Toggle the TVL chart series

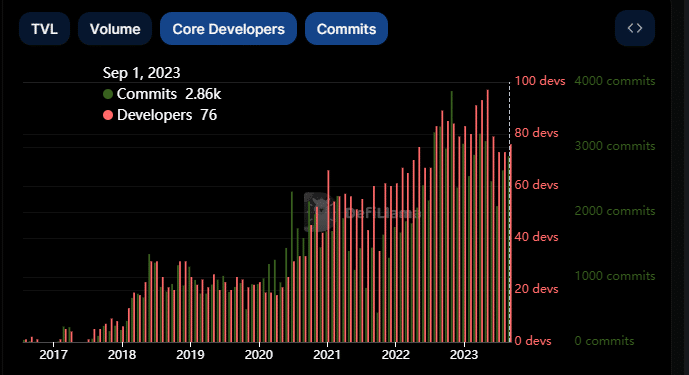(x=44, y=29)
